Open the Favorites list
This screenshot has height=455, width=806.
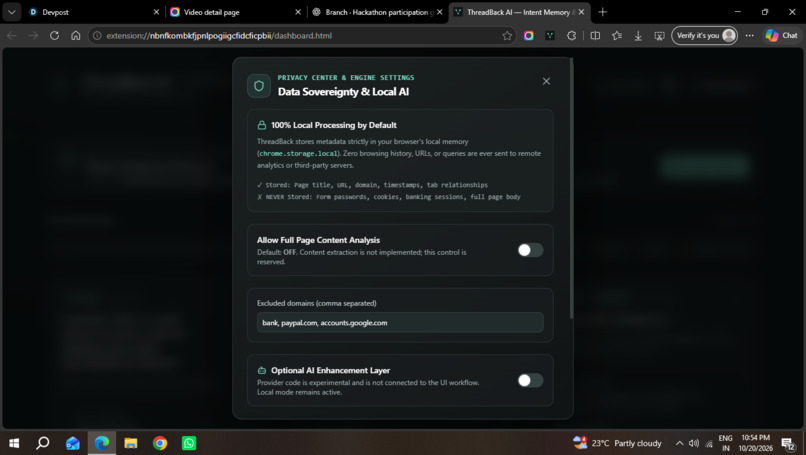click(x=617, y=35)
